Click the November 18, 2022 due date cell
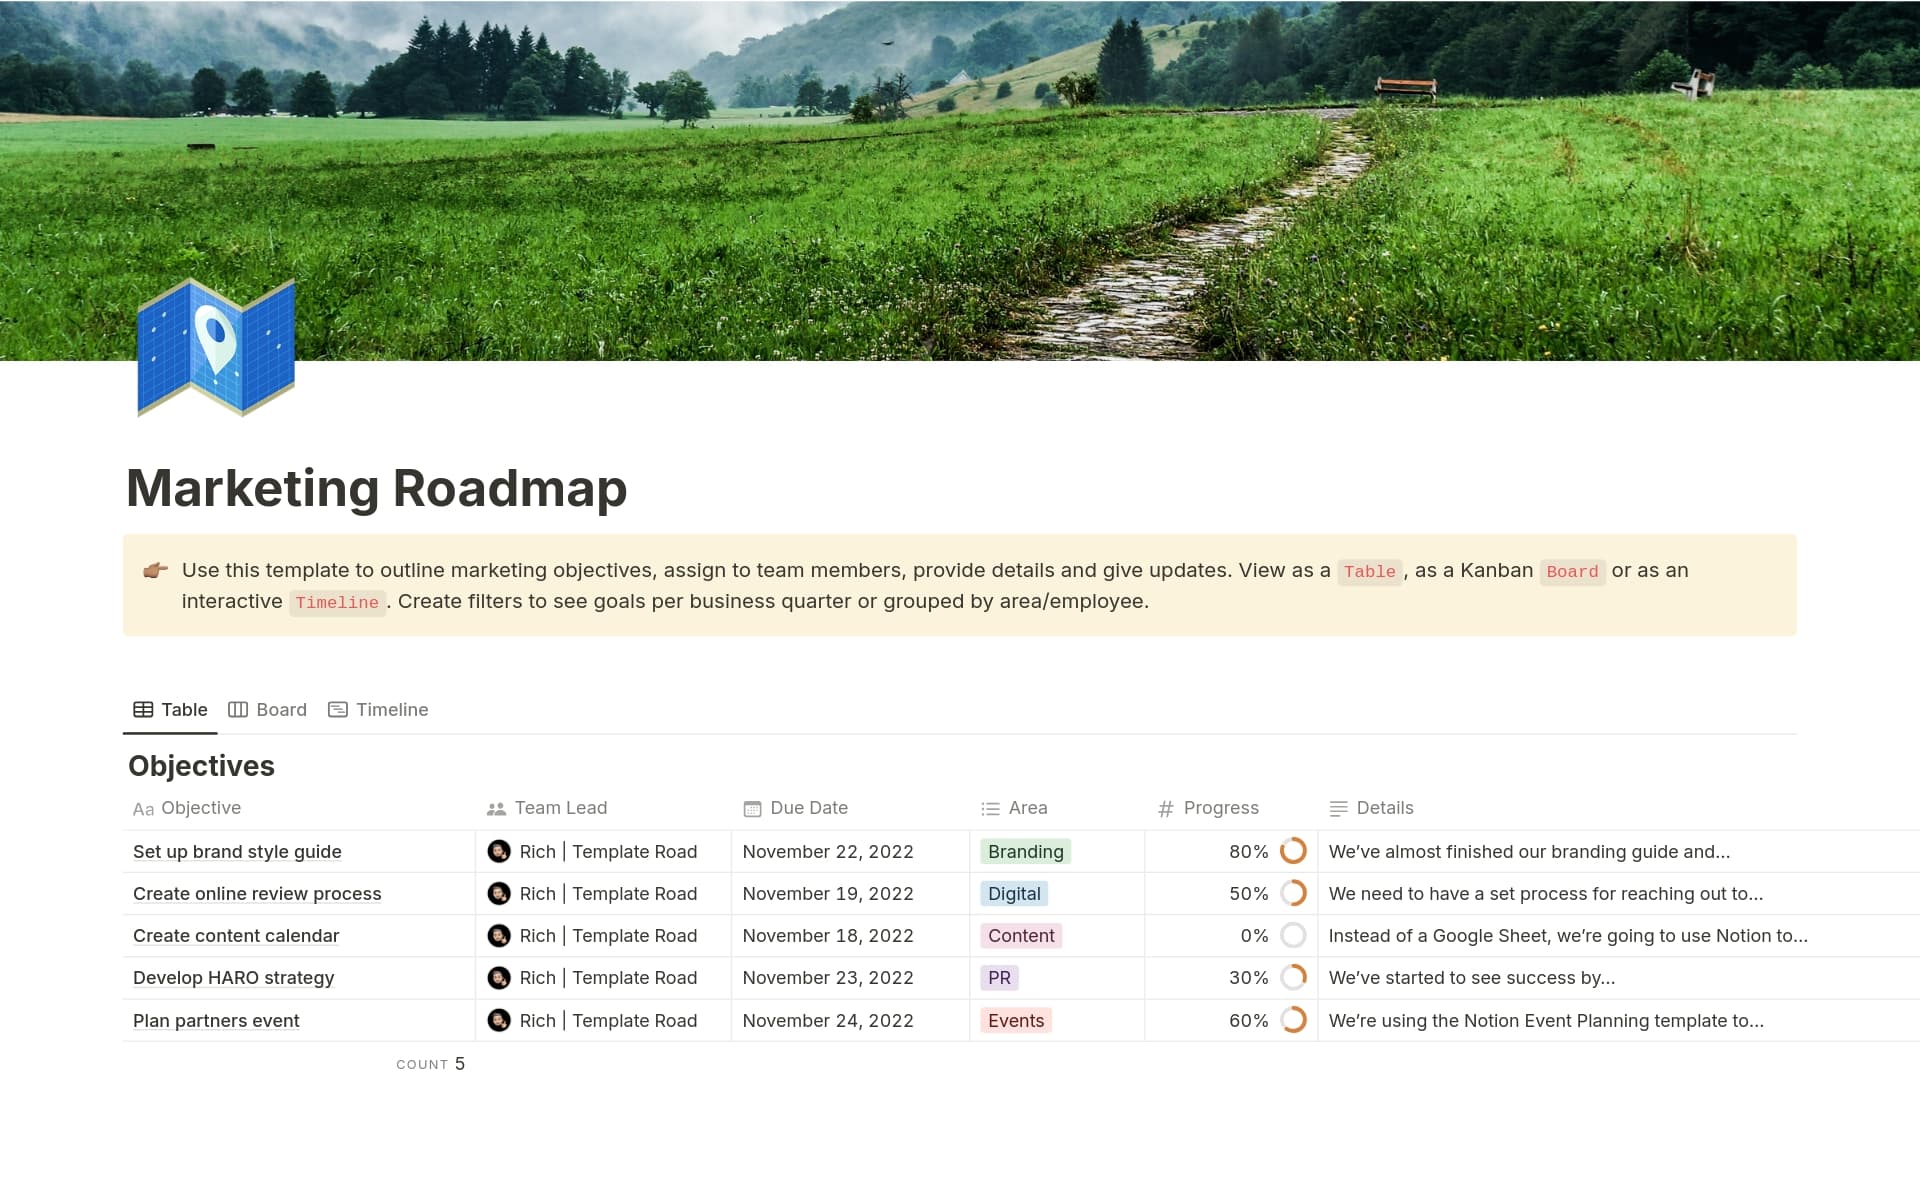 (x=828, y=936)
